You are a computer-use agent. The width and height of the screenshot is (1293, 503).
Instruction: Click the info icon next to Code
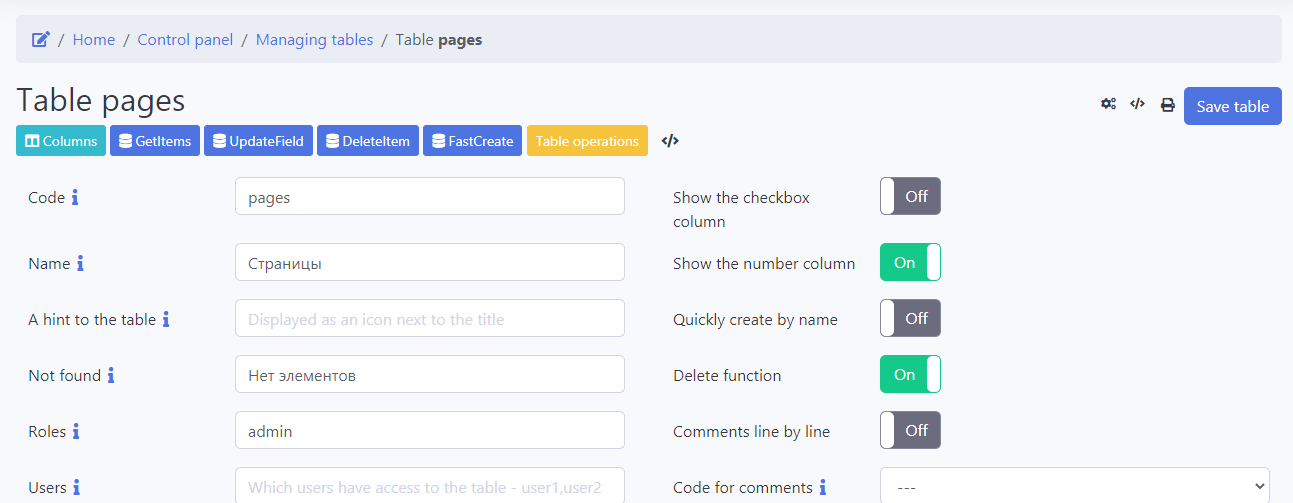click(75, 197)
